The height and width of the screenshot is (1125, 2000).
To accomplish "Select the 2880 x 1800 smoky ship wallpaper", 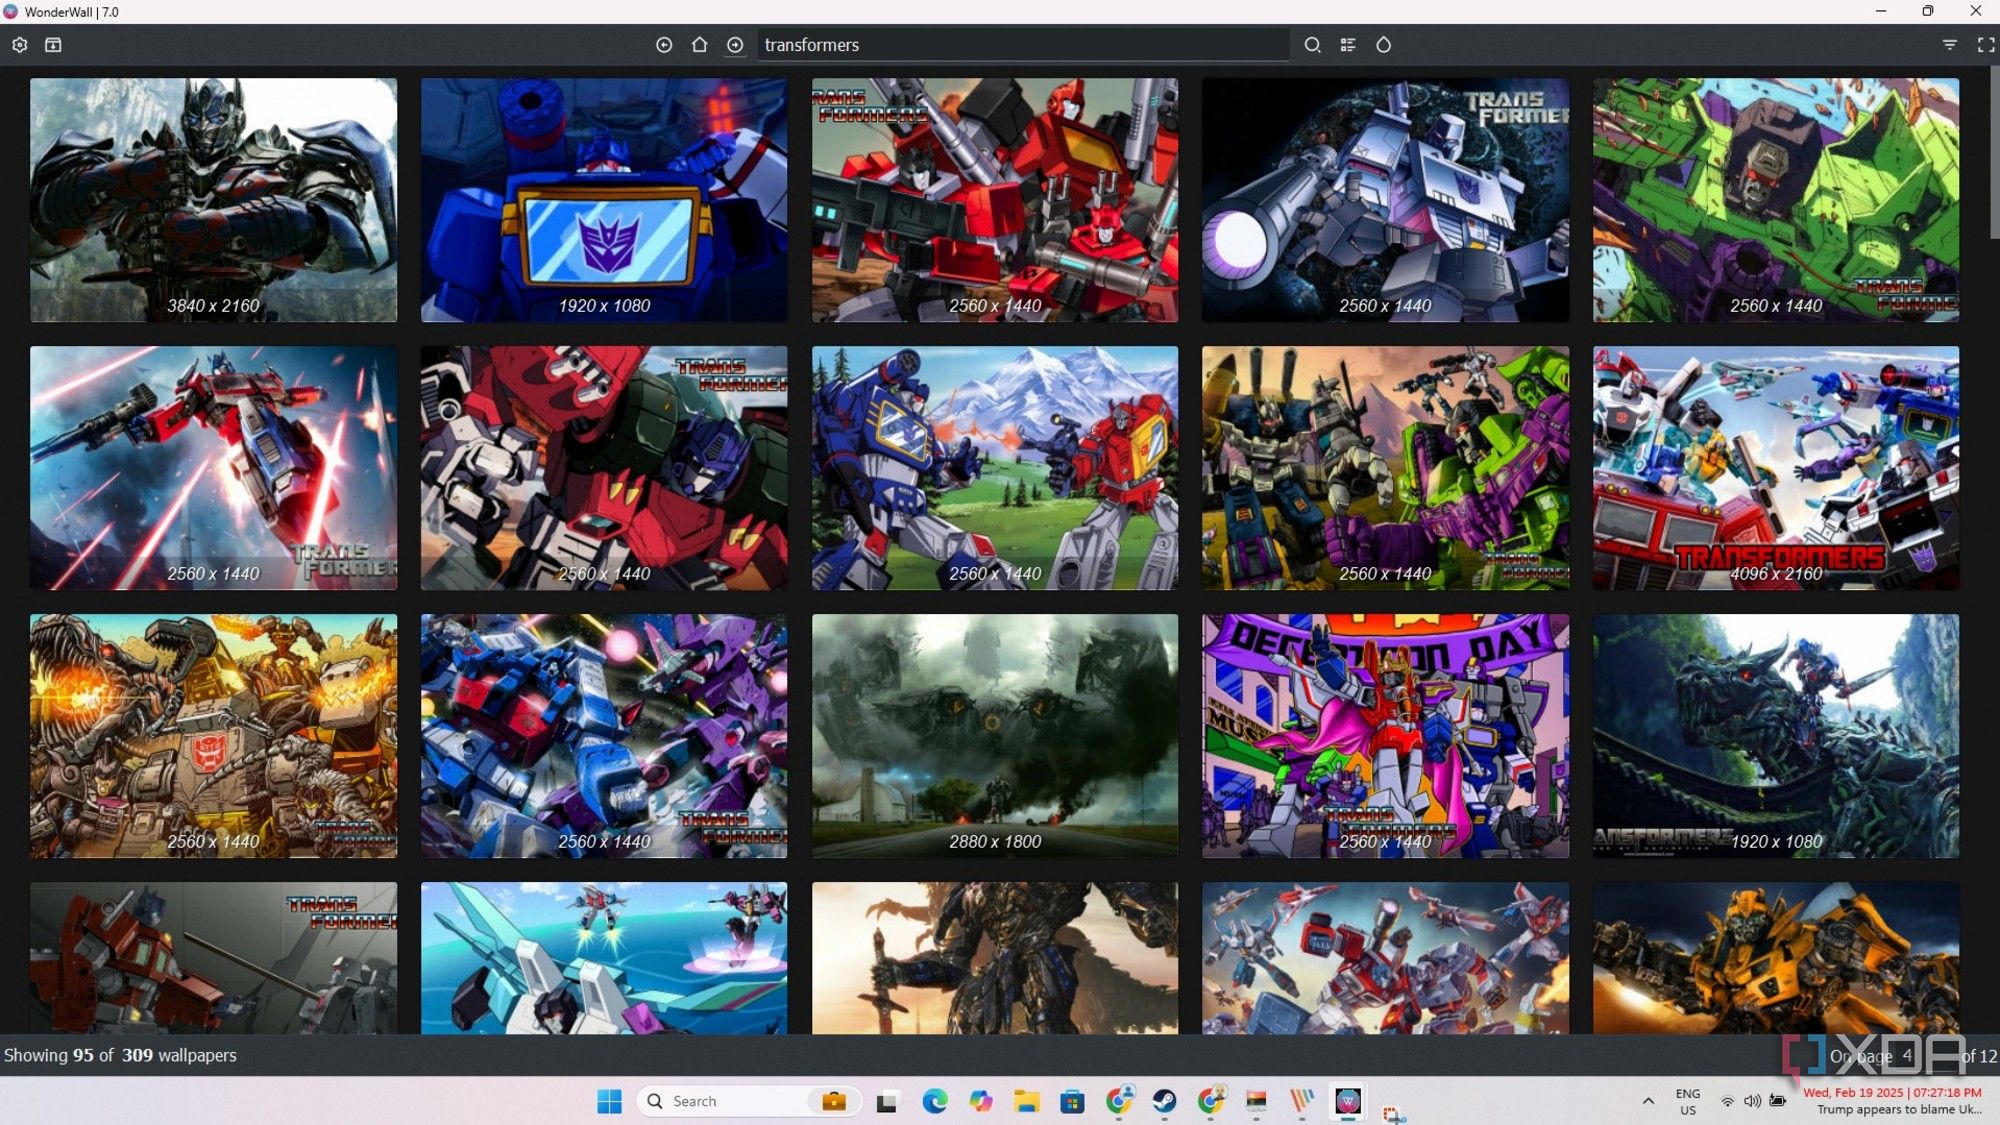I will point(995,736).
